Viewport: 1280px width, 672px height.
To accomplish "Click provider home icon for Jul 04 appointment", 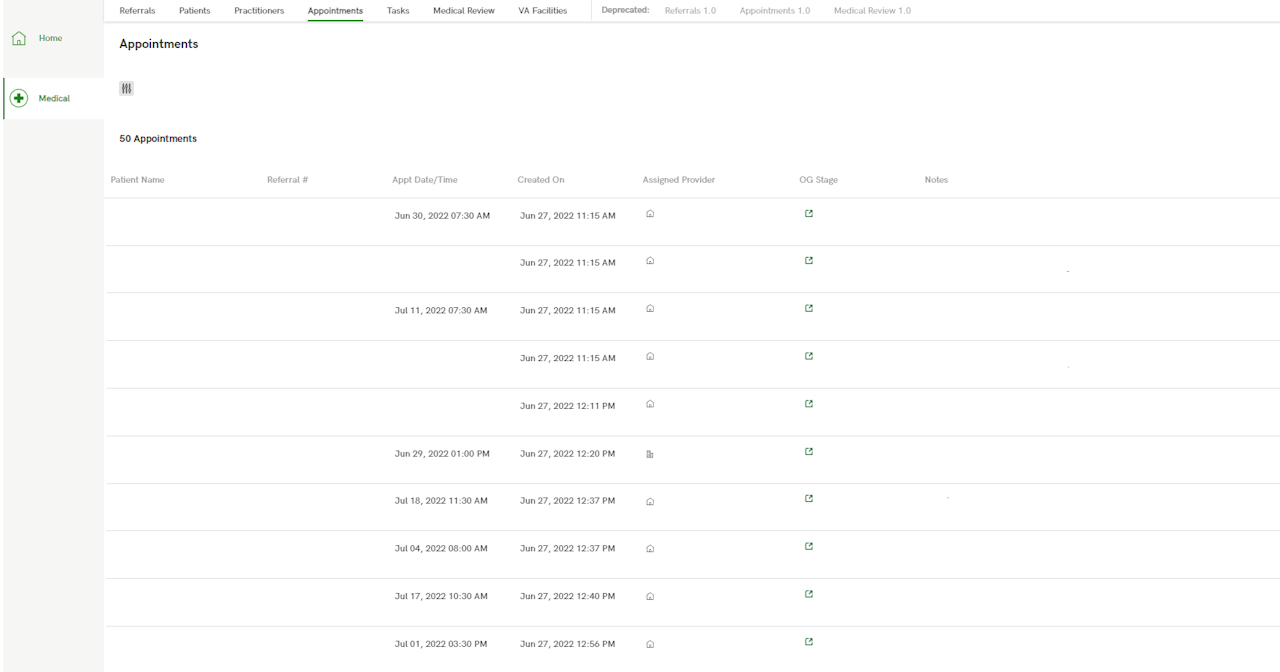I will click(x=650, y=549).
